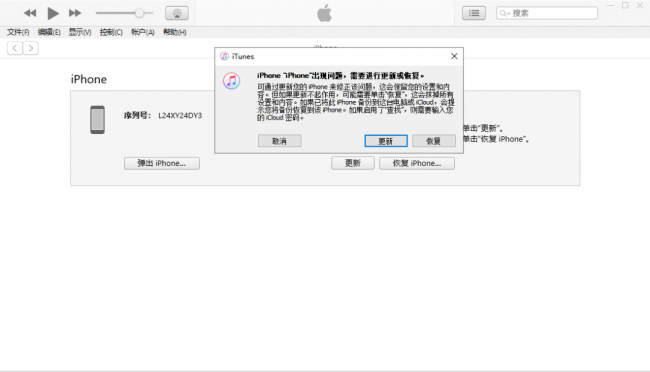Screen dimensions: 650x372
Task: Click the play button icon
Action: (53, 13)
